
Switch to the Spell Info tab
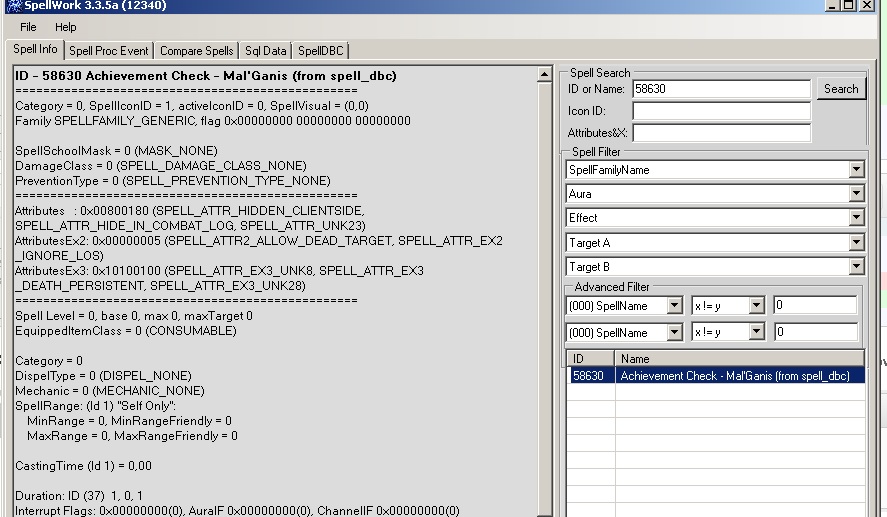coord(35,49)
